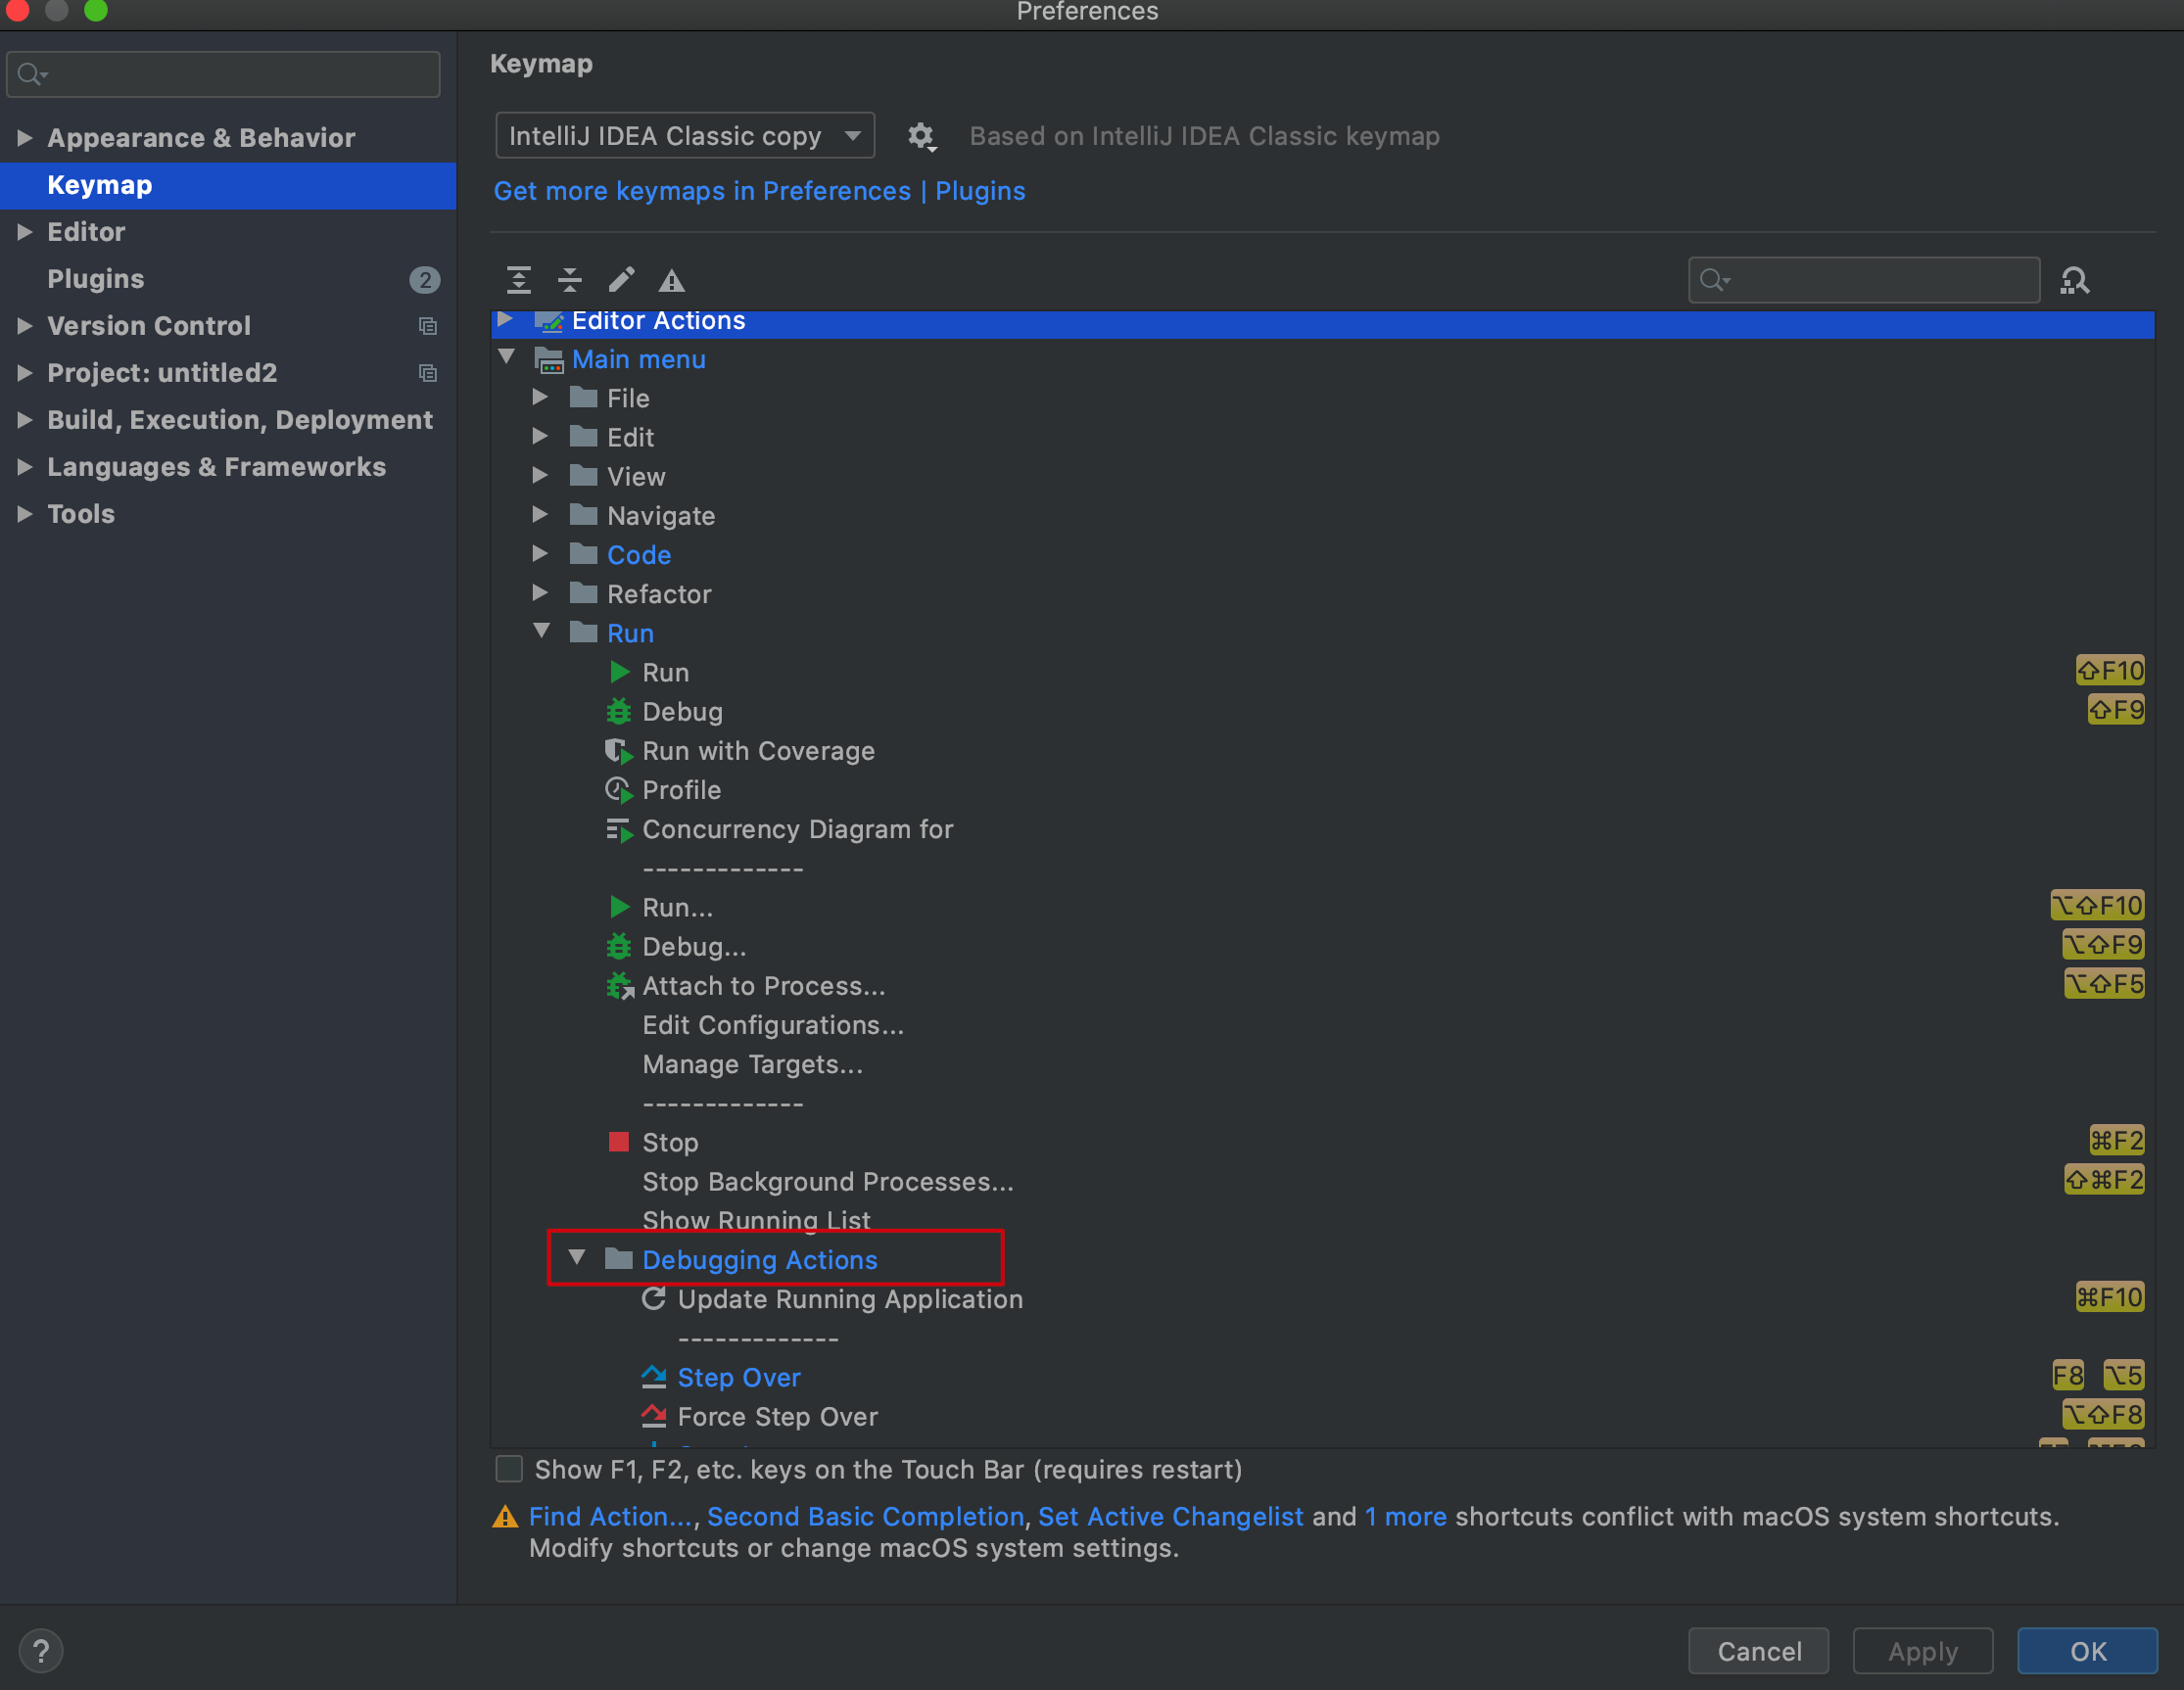Click the Concurrency Diagram icon
Screen dimensions: 2184x1690
click(619, 829)
